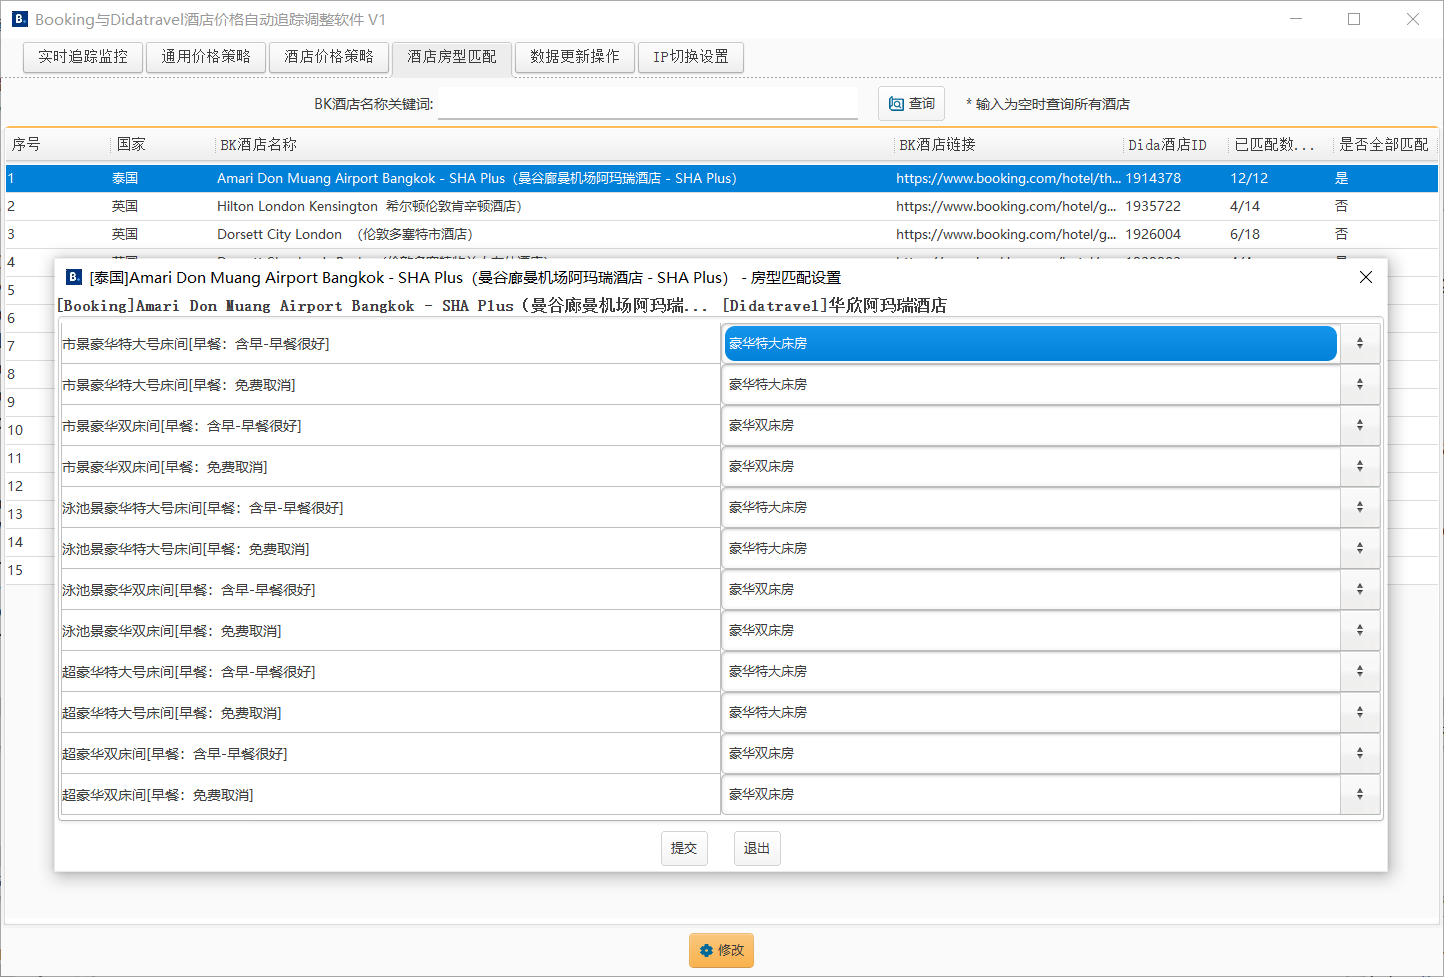Image resolution: width=1444 pixels, height=977 pixels.
Task: Click the 已匹配数 column header
Action: click(x=1280, y=145)
